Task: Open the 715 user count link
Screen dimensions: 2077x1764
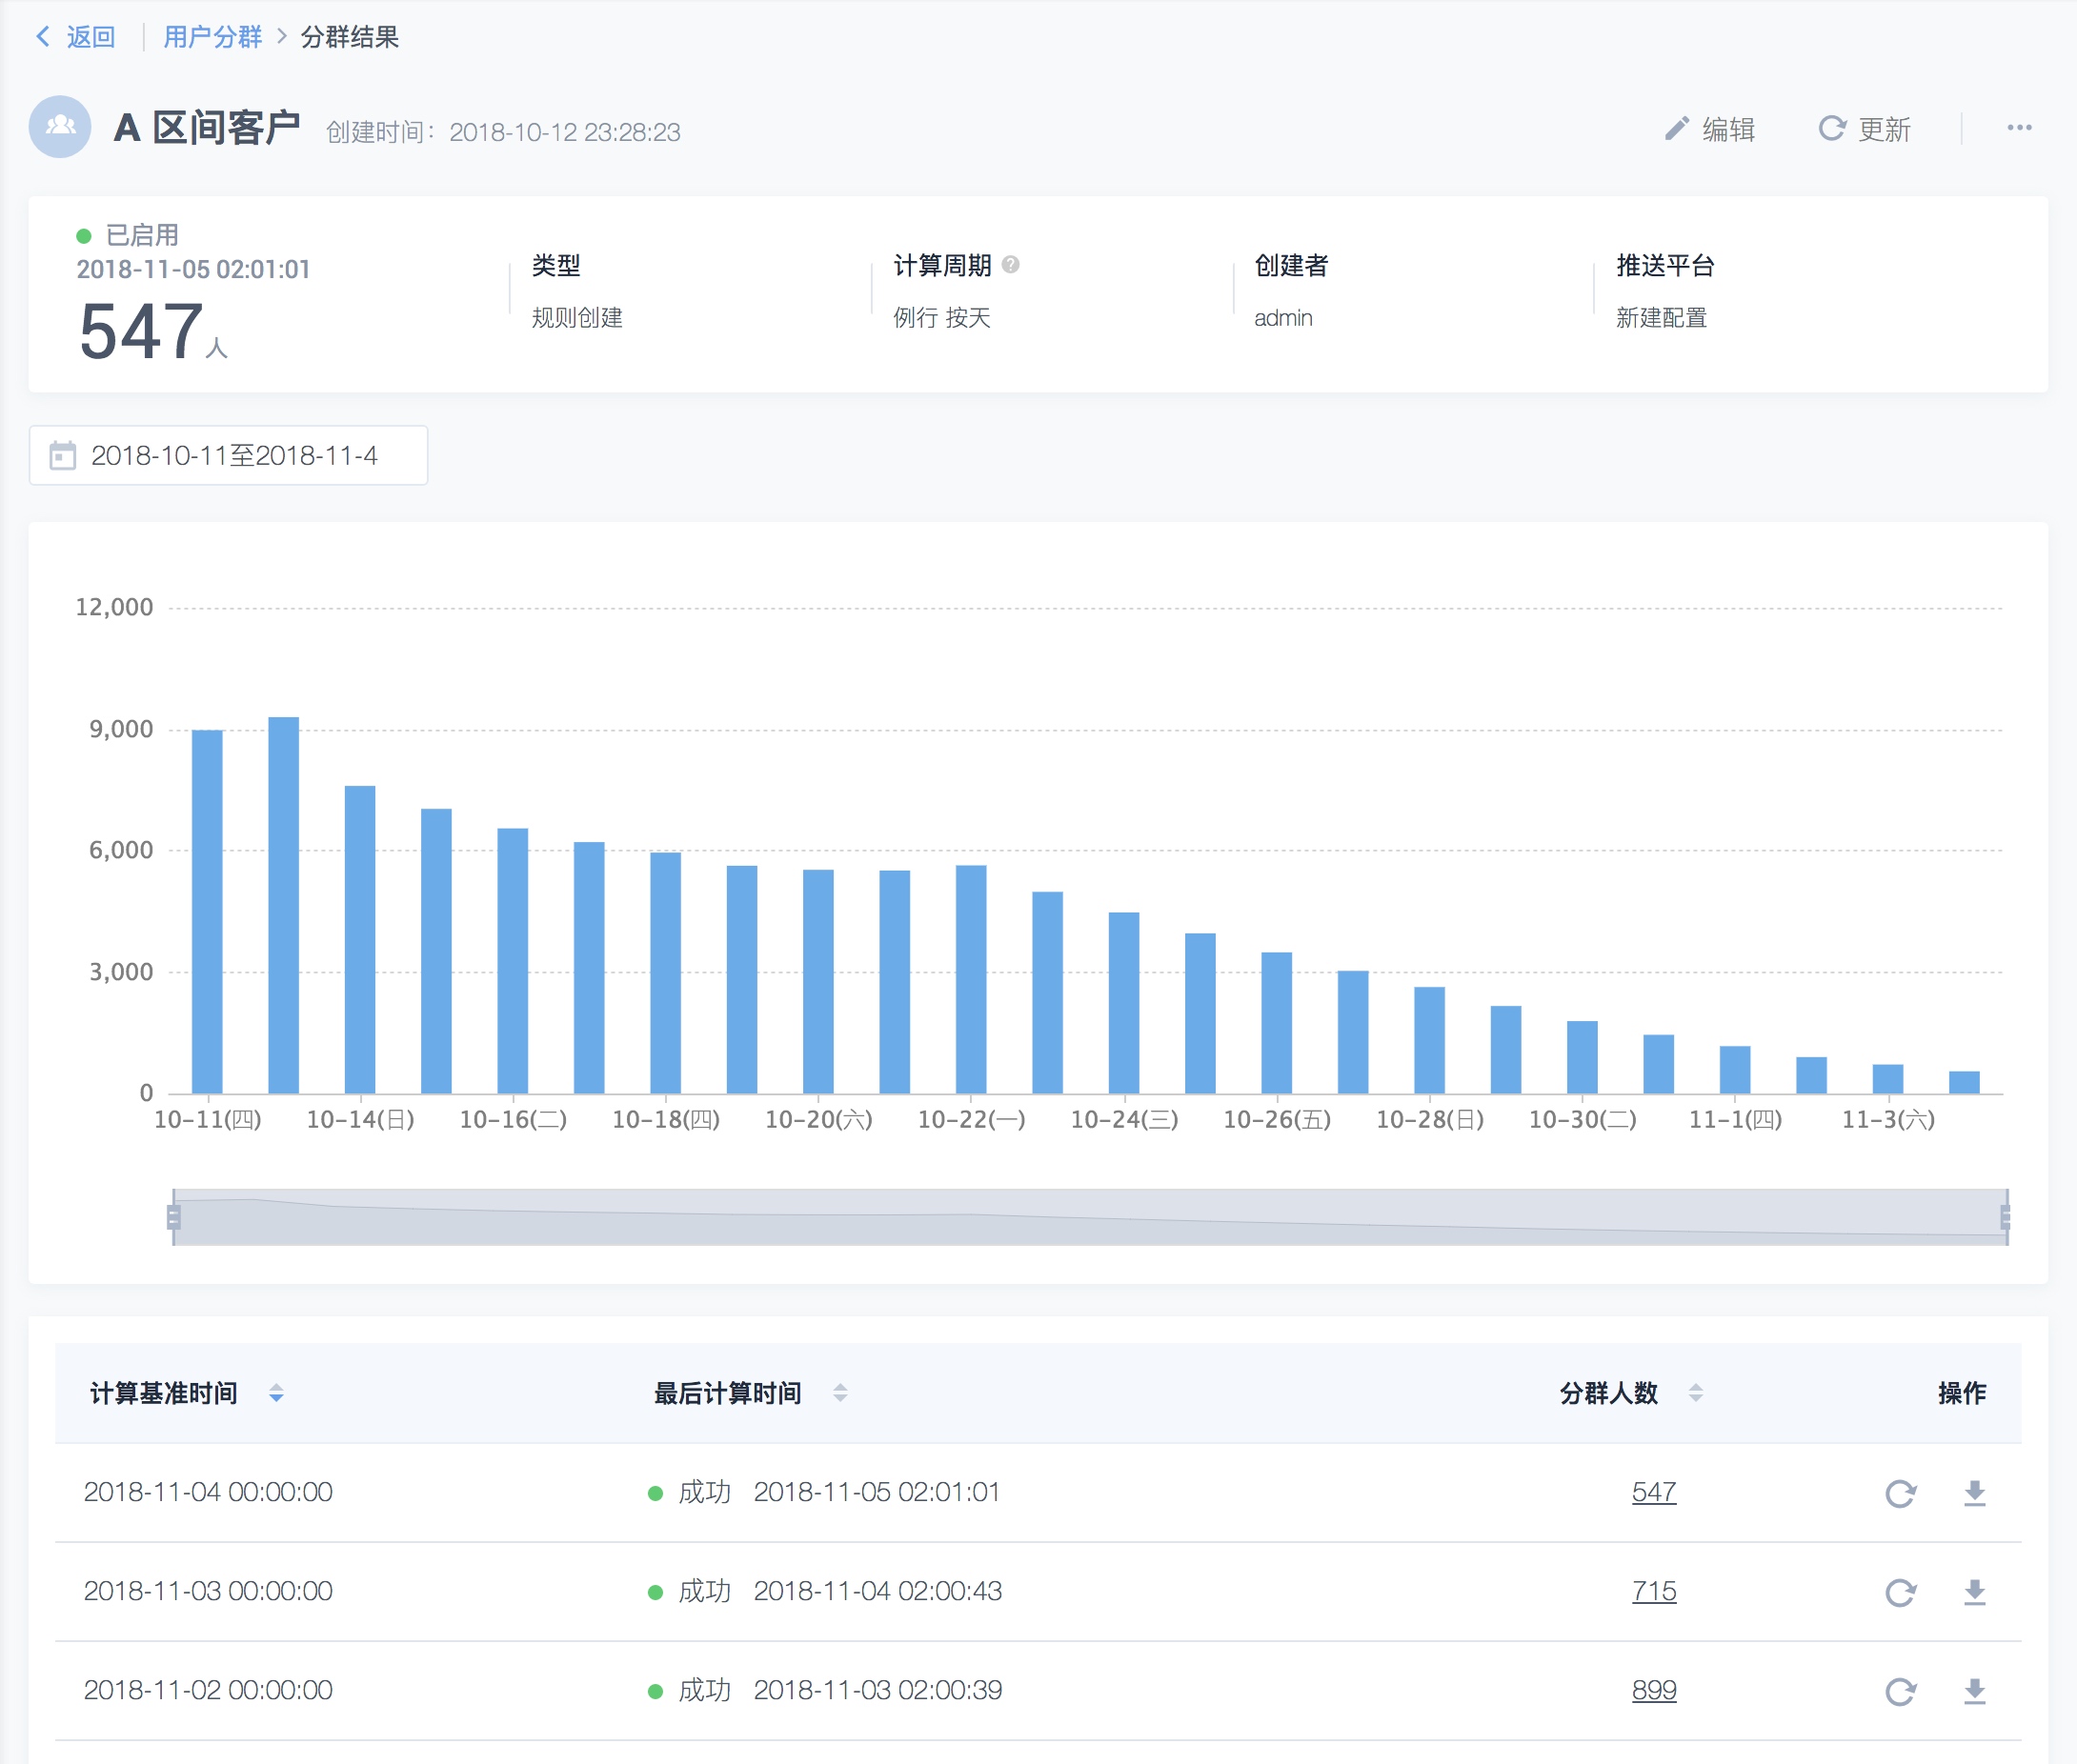Action: coord(1654,1591)
